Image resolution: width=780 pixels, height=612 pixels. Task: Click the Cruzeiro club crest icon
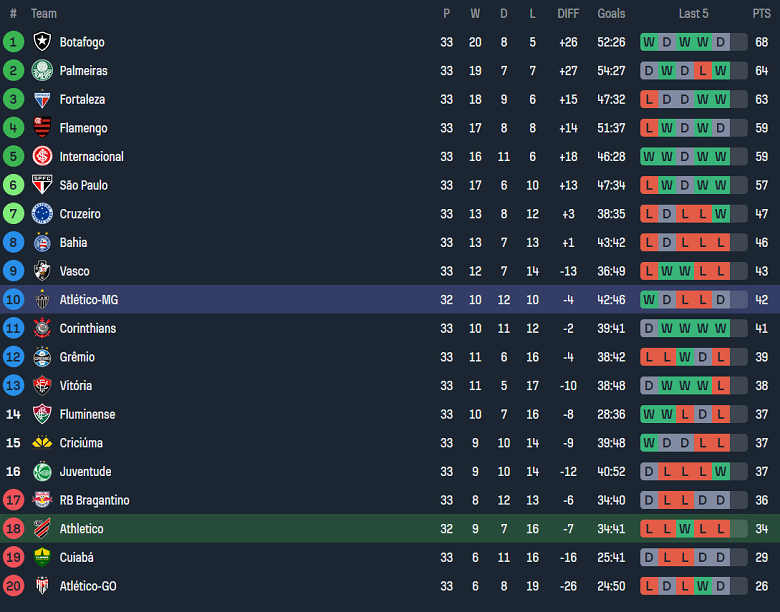(x=42, y=214)
